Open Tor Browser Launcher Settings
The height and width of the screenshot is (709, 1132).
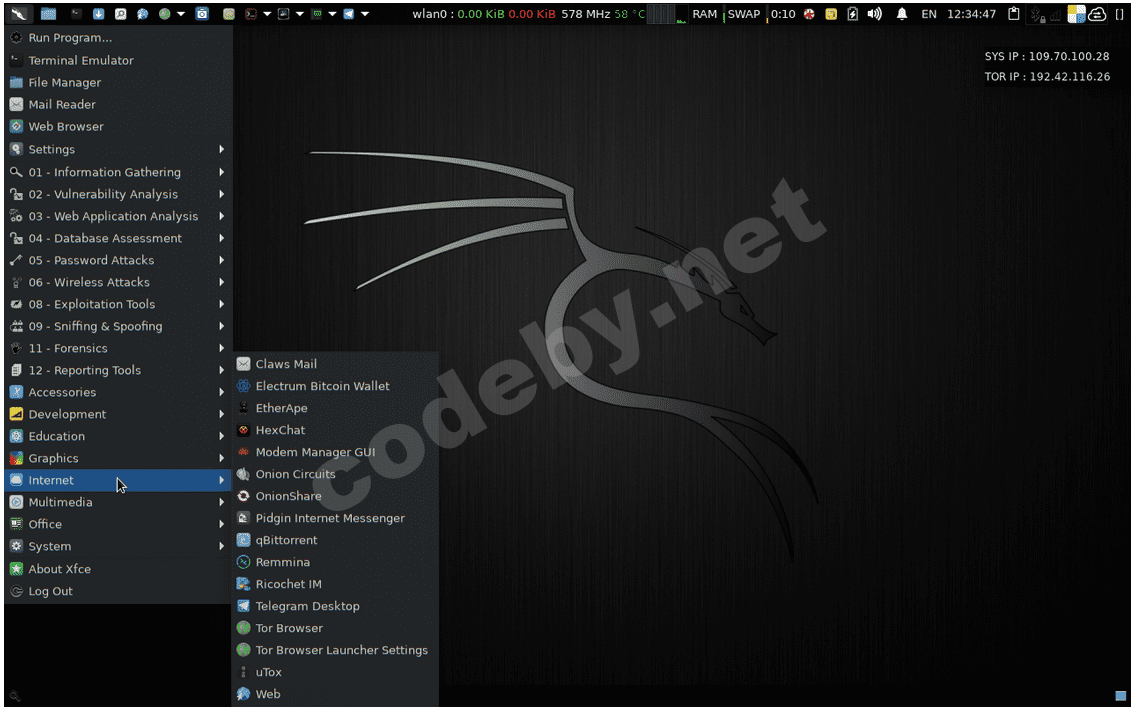click(x=335, y=651)
